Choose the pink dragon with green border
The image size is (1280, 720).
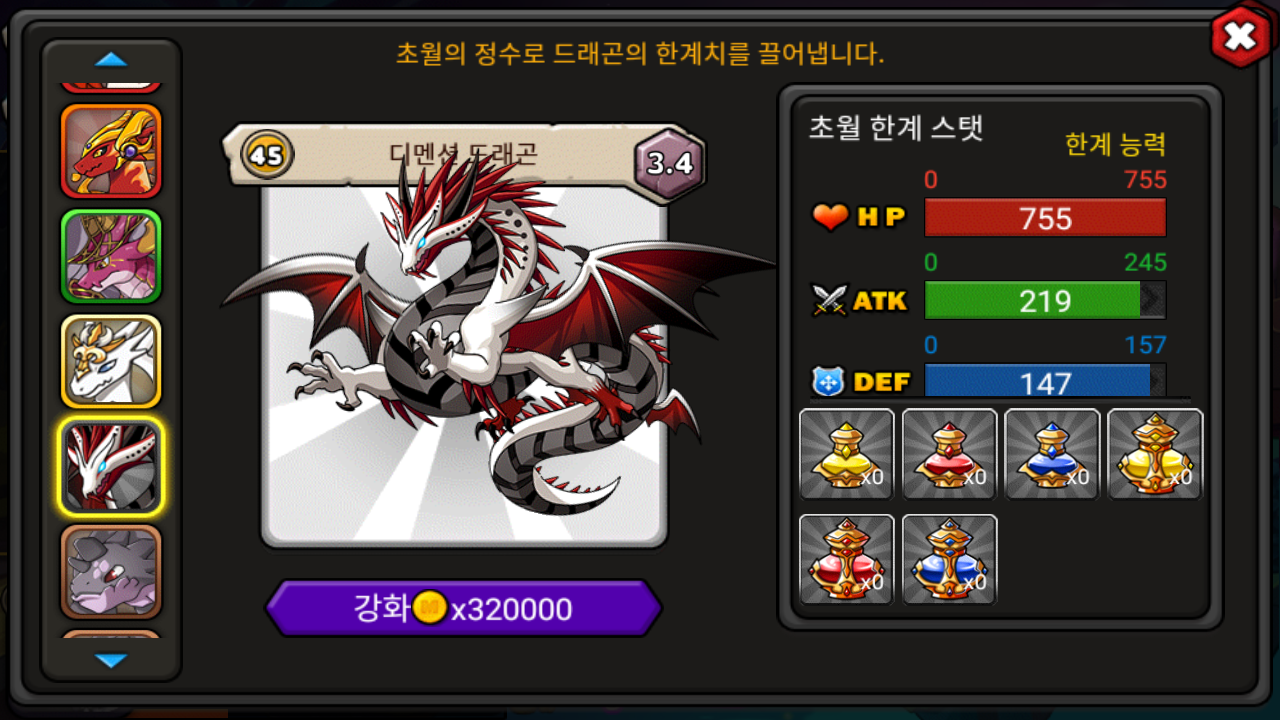click(x=111, y=256)
